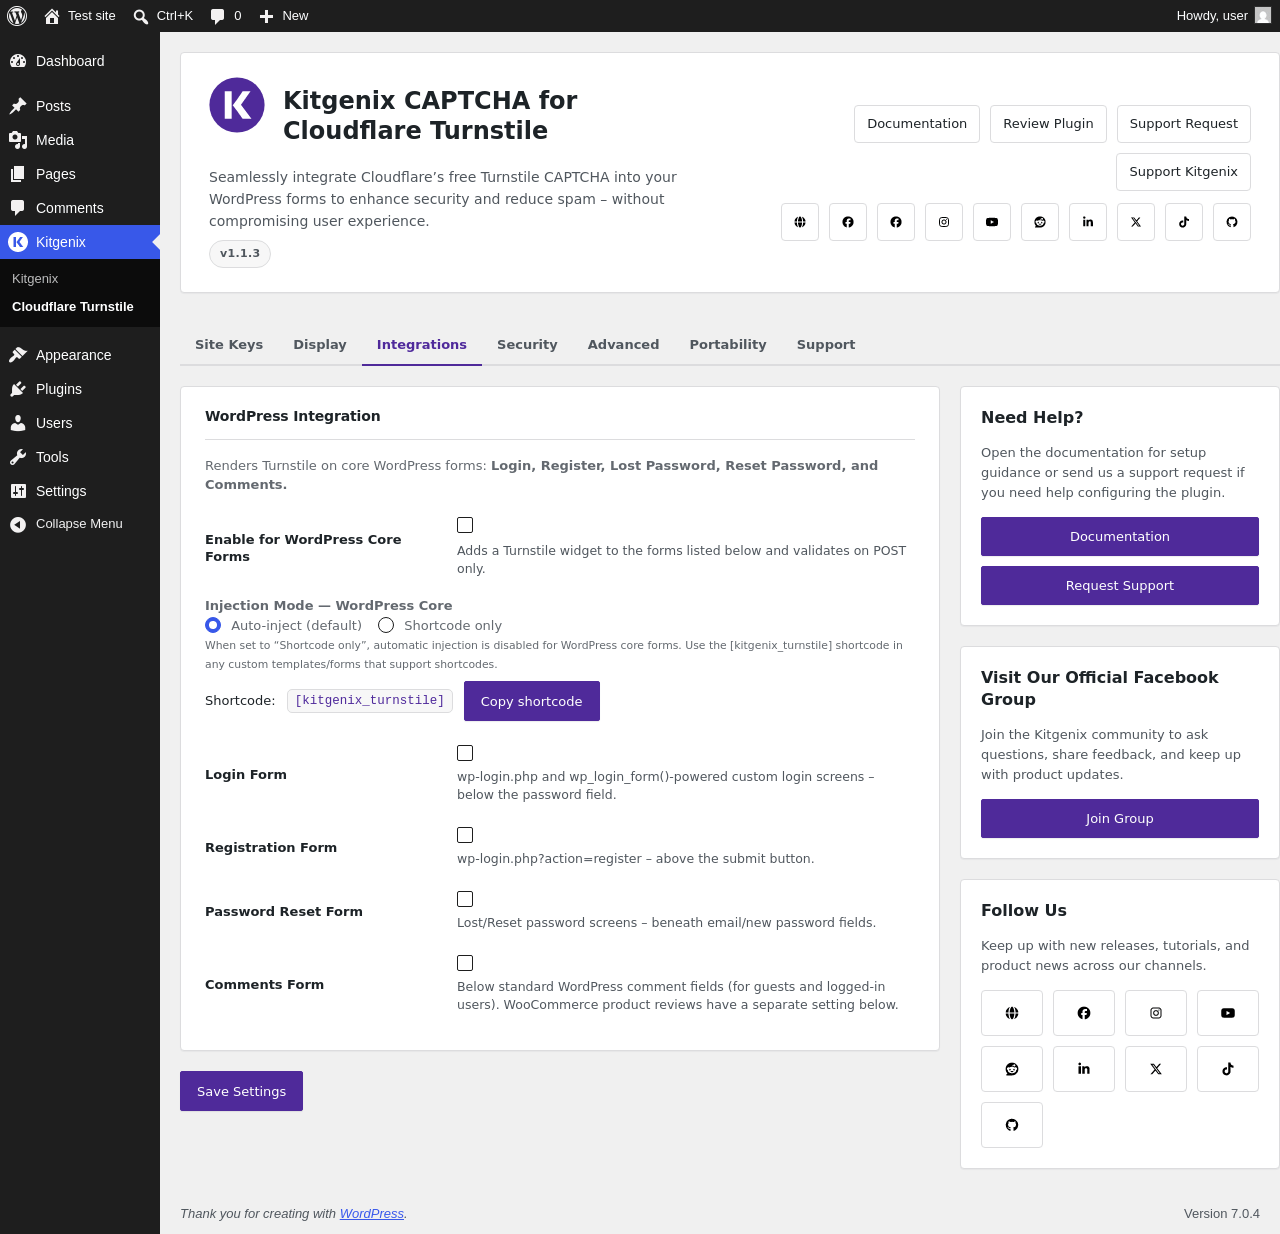Open Pages in the sidebar menu
Screen dimensions: 1280x1234
coord(80,174)
